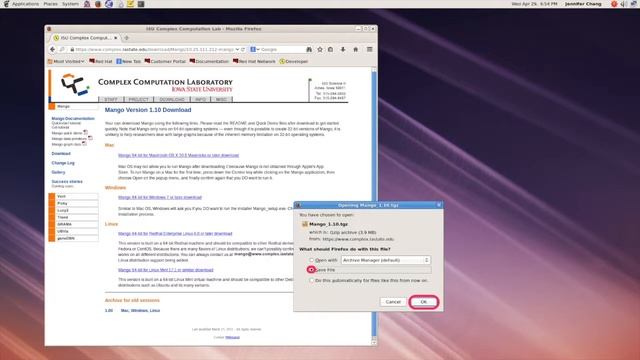Launch the globe web browser icon in top panel
The width and height of the screenshot is (640, 360).
[109, 4]
